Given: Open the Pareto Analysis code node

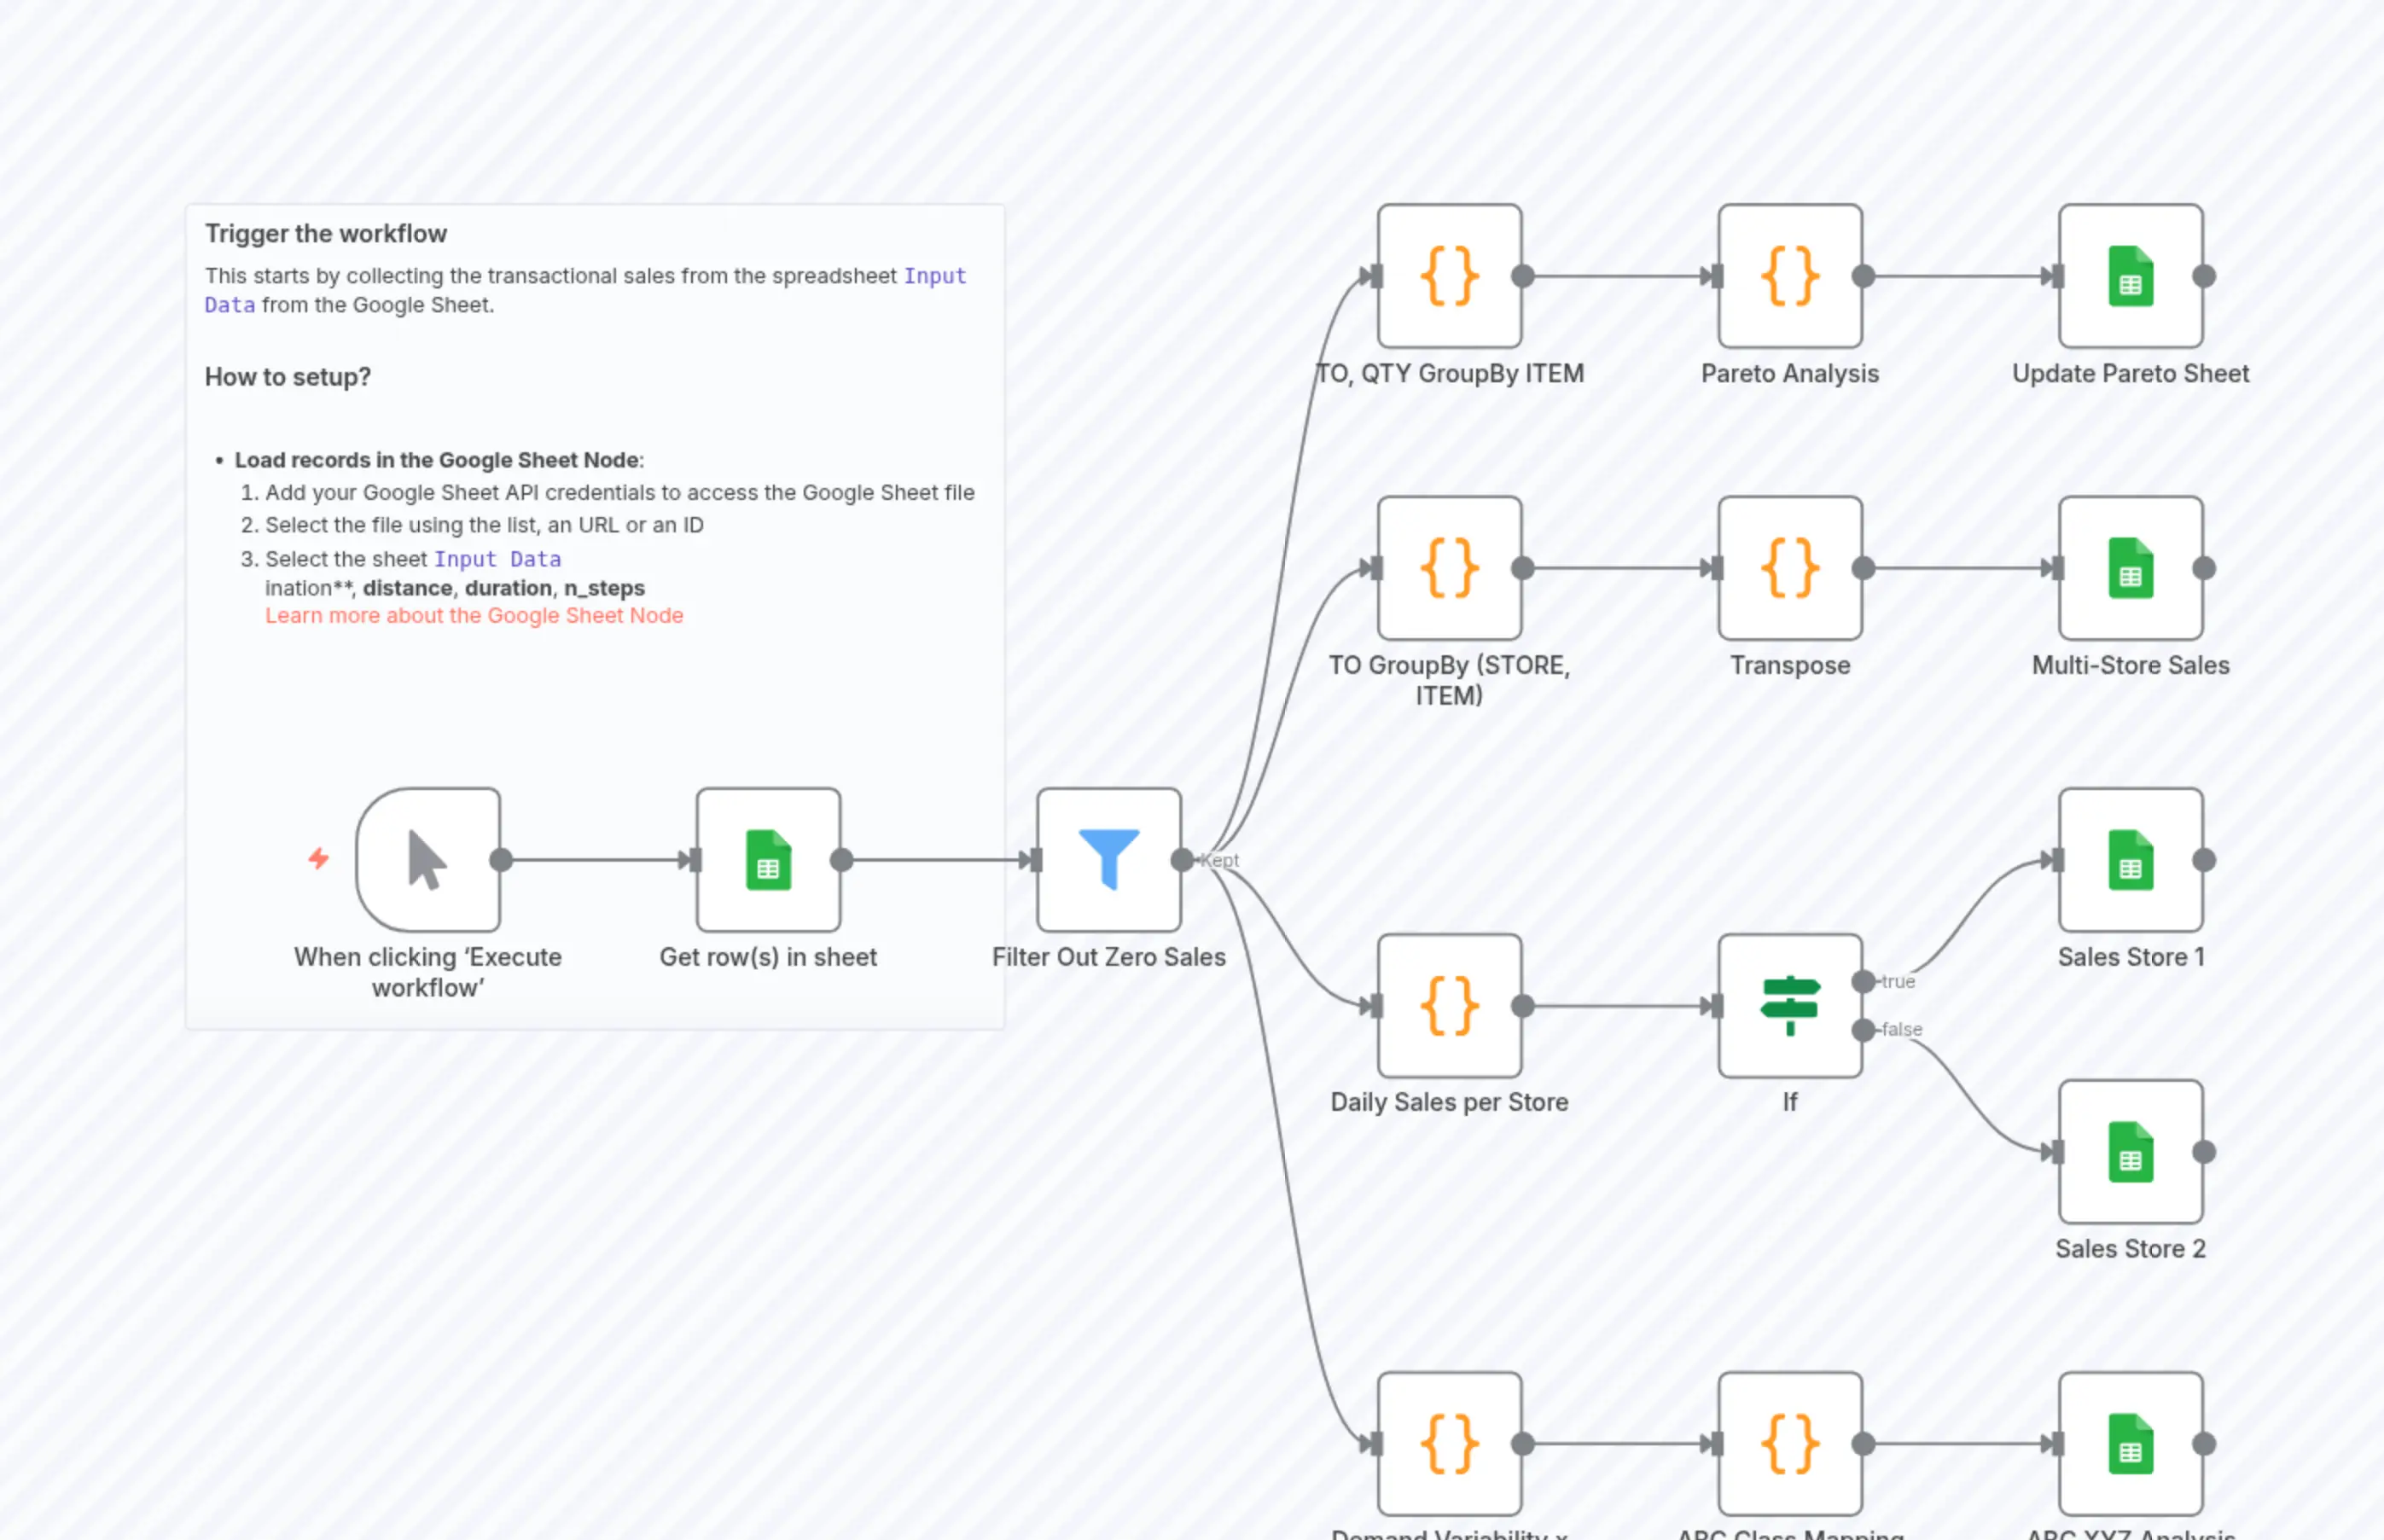Looking at the screenshot, I should pyautogui.click(x=1789, y=278).
